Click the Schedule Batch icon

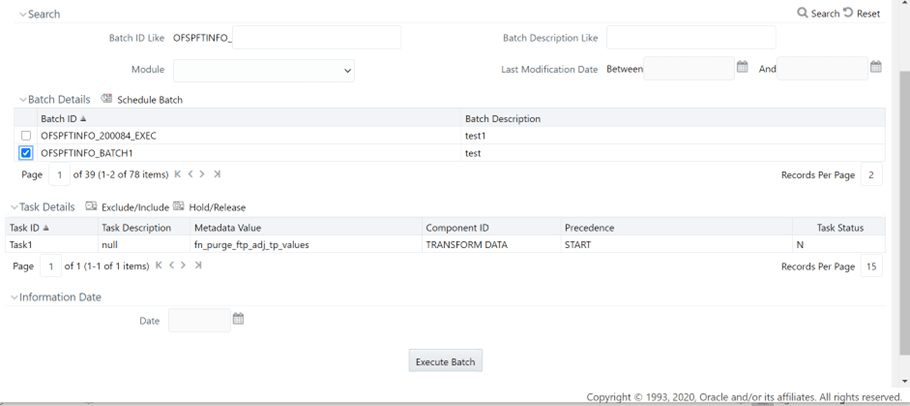click(x=106, y=99)
